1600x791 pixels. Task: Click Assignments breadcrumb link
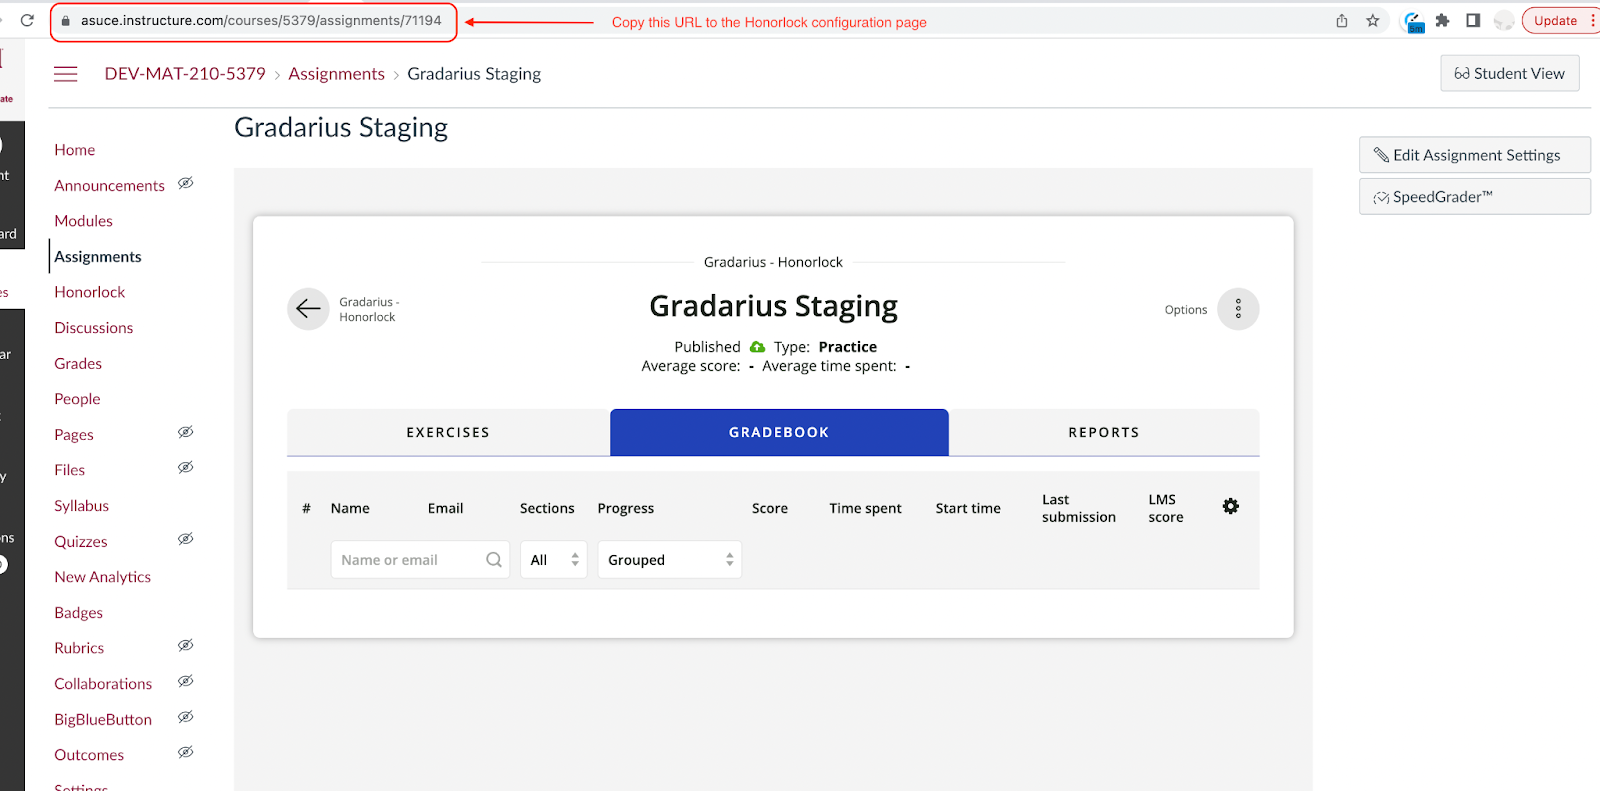pos(336,74)
